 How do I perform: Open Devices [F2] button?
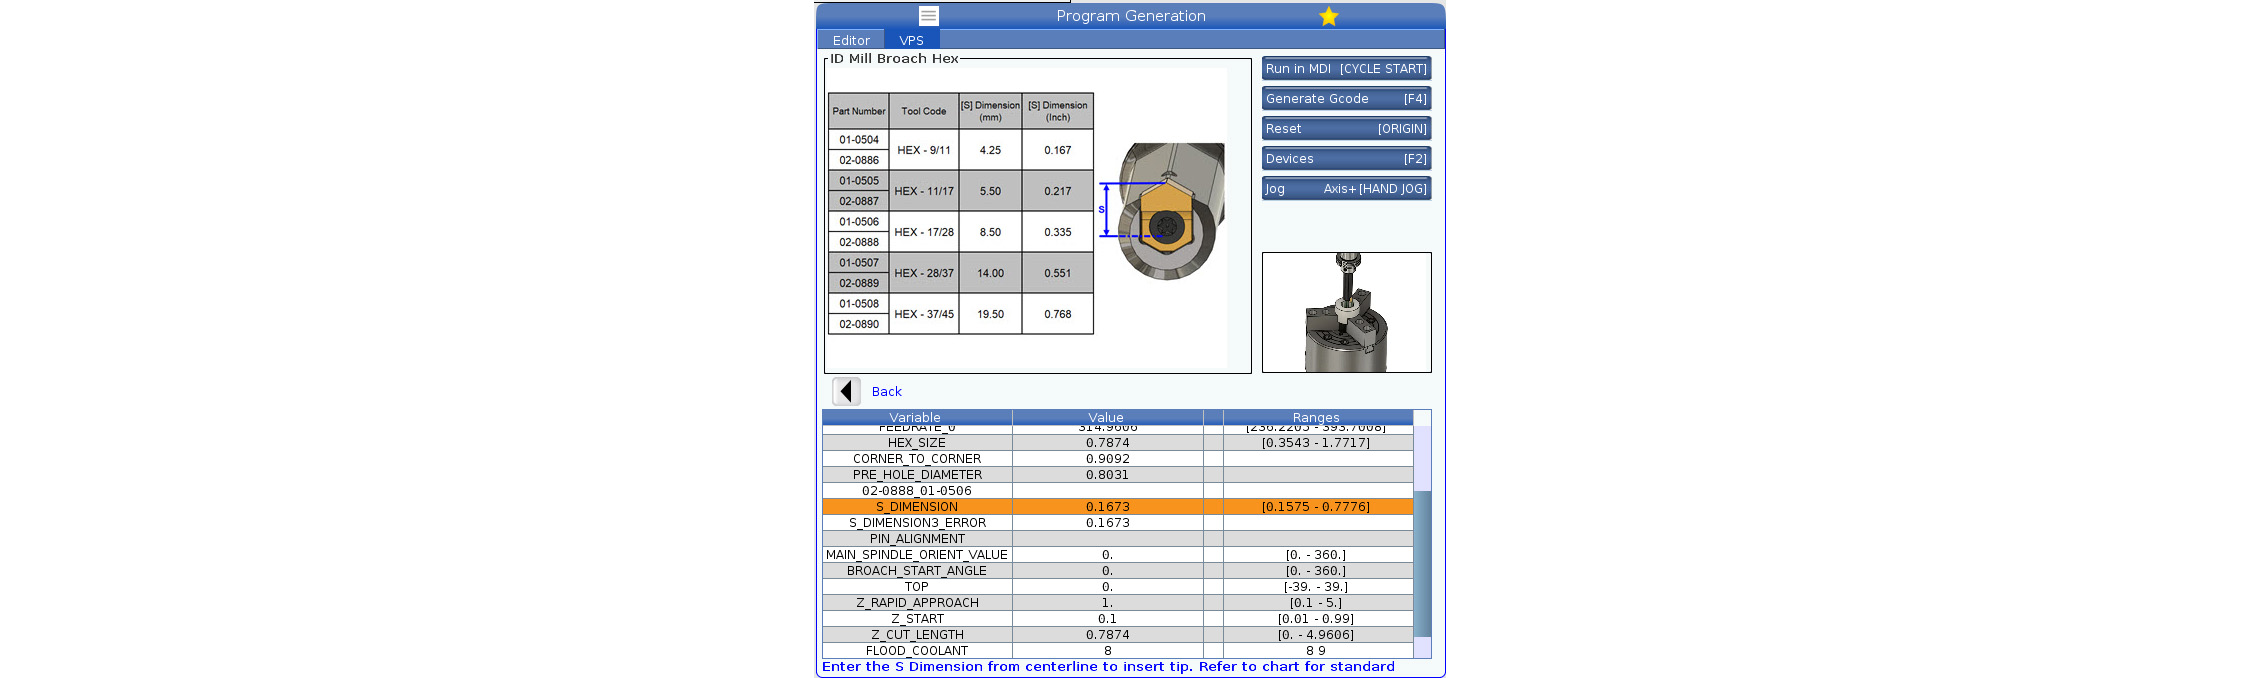tap(1346, 158)
